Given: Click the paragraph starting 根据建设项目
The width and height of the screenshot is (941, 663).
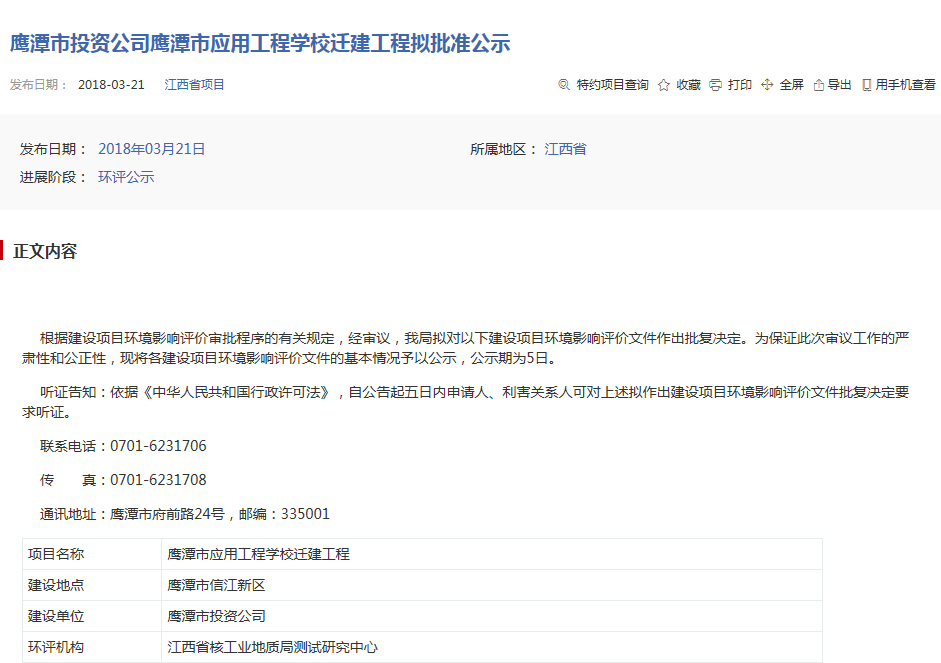Looking at the screenshot, I should coord(466,348).
